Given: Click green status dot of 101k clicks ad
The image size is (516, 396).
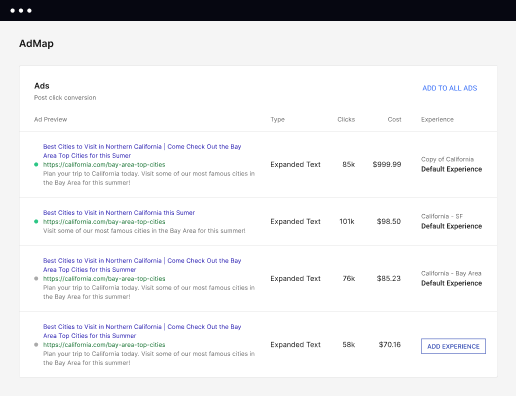Looking at the screenshot, I should pyautogui.click(x=36, y=221).
